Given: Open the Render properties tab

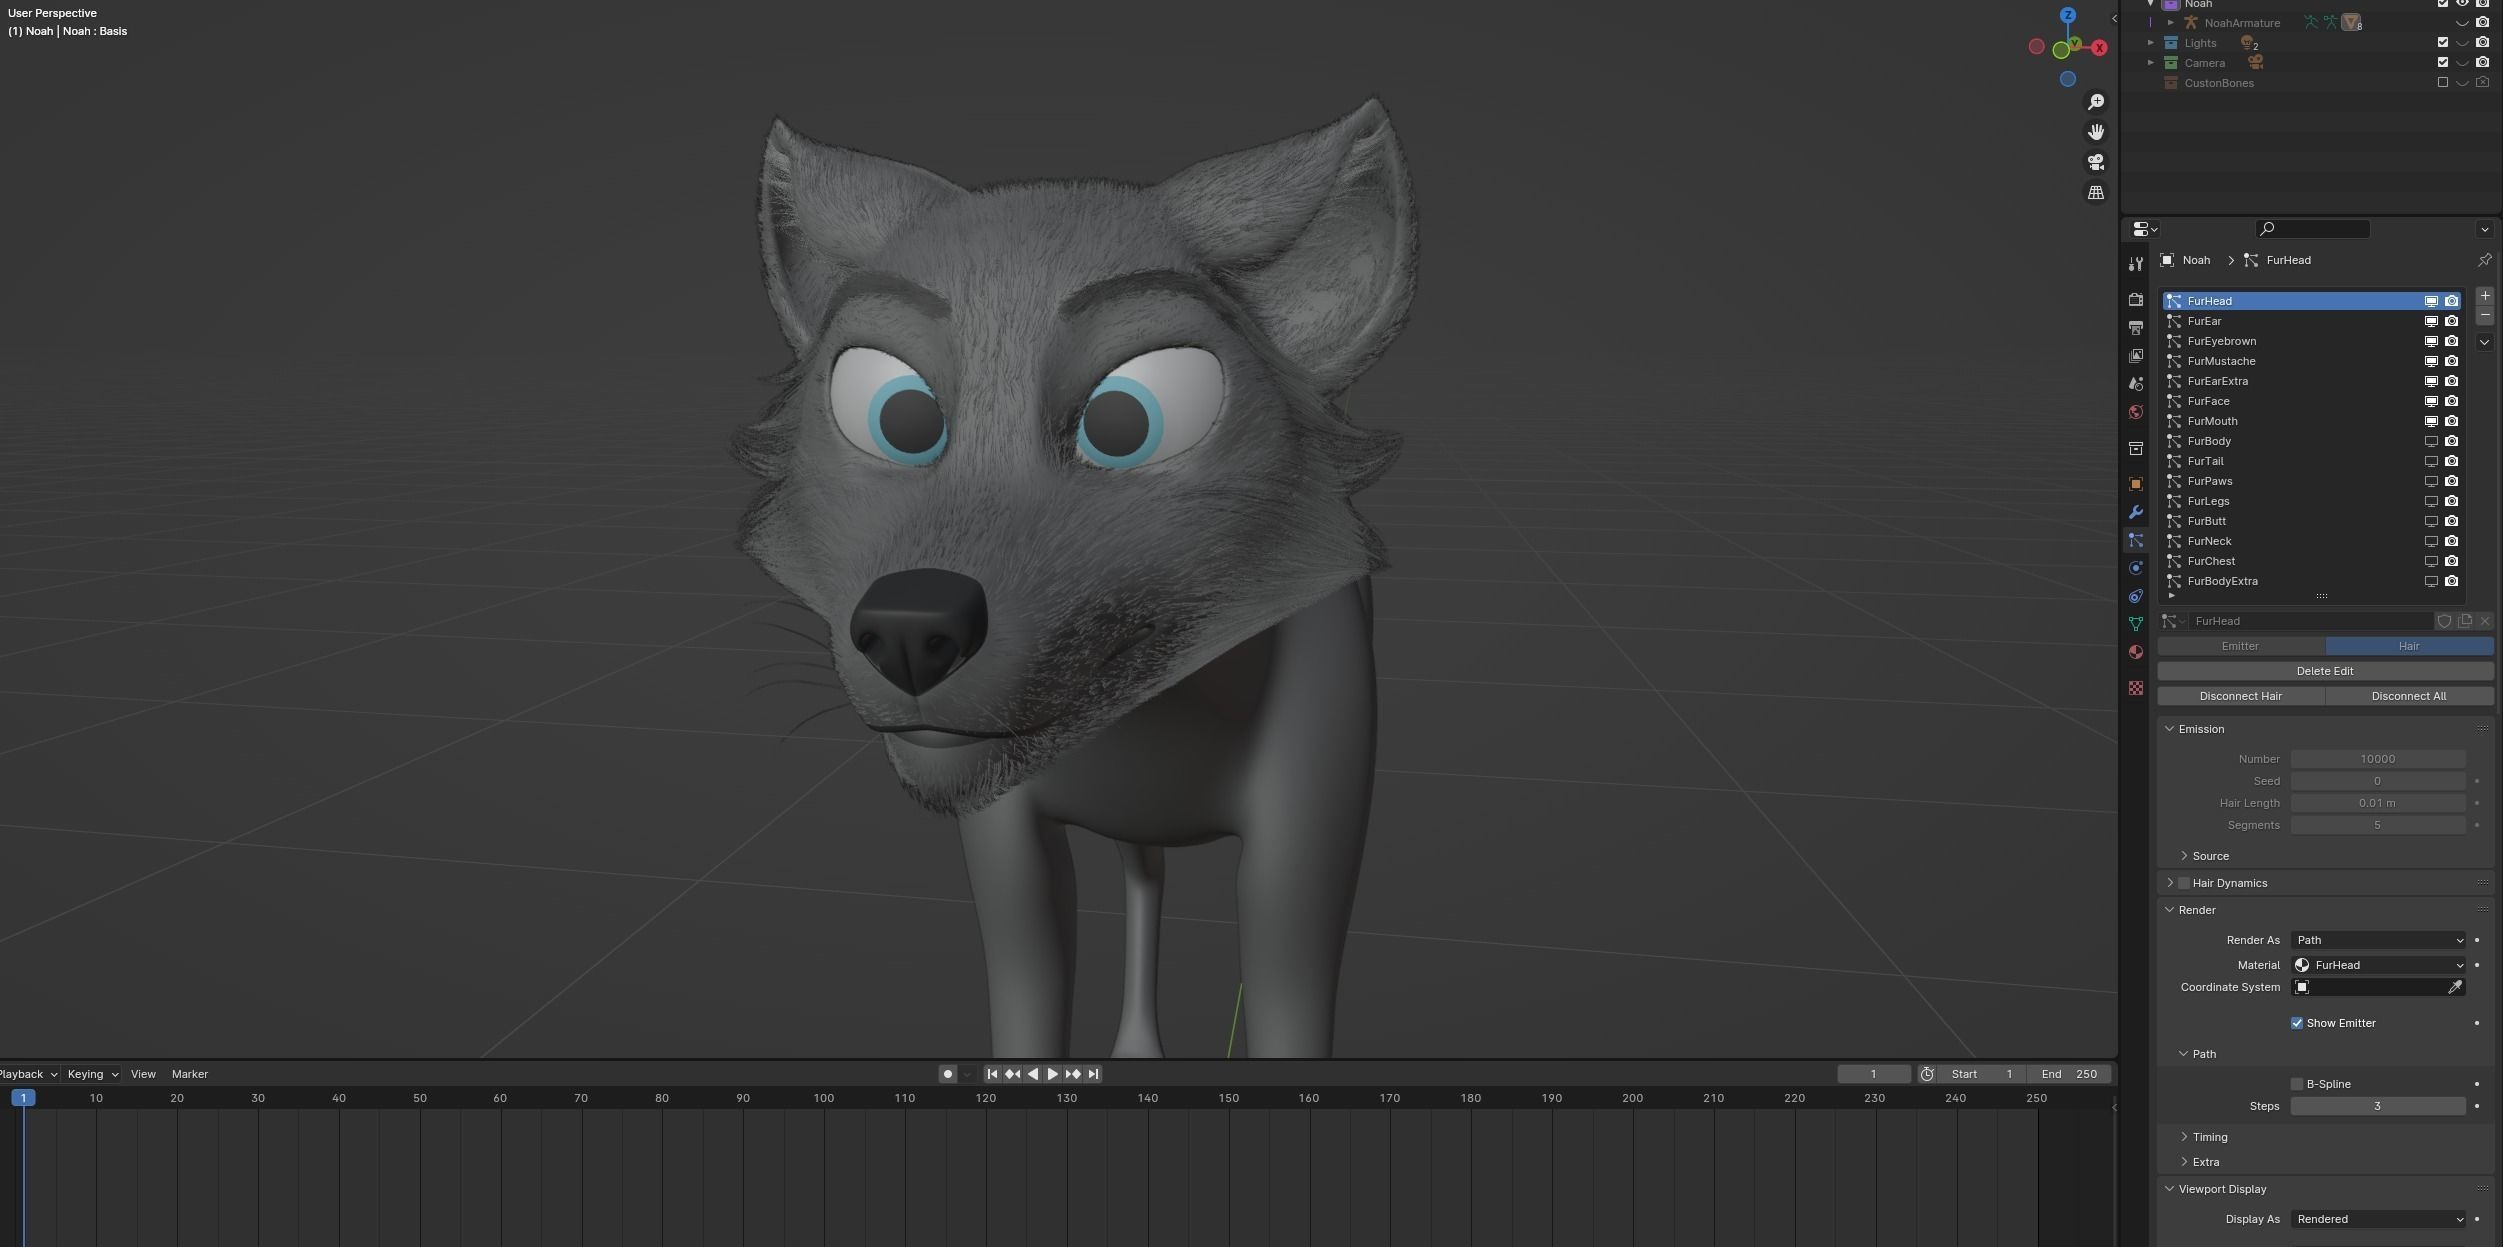Looking at the screenshot, I should 2135,299.
